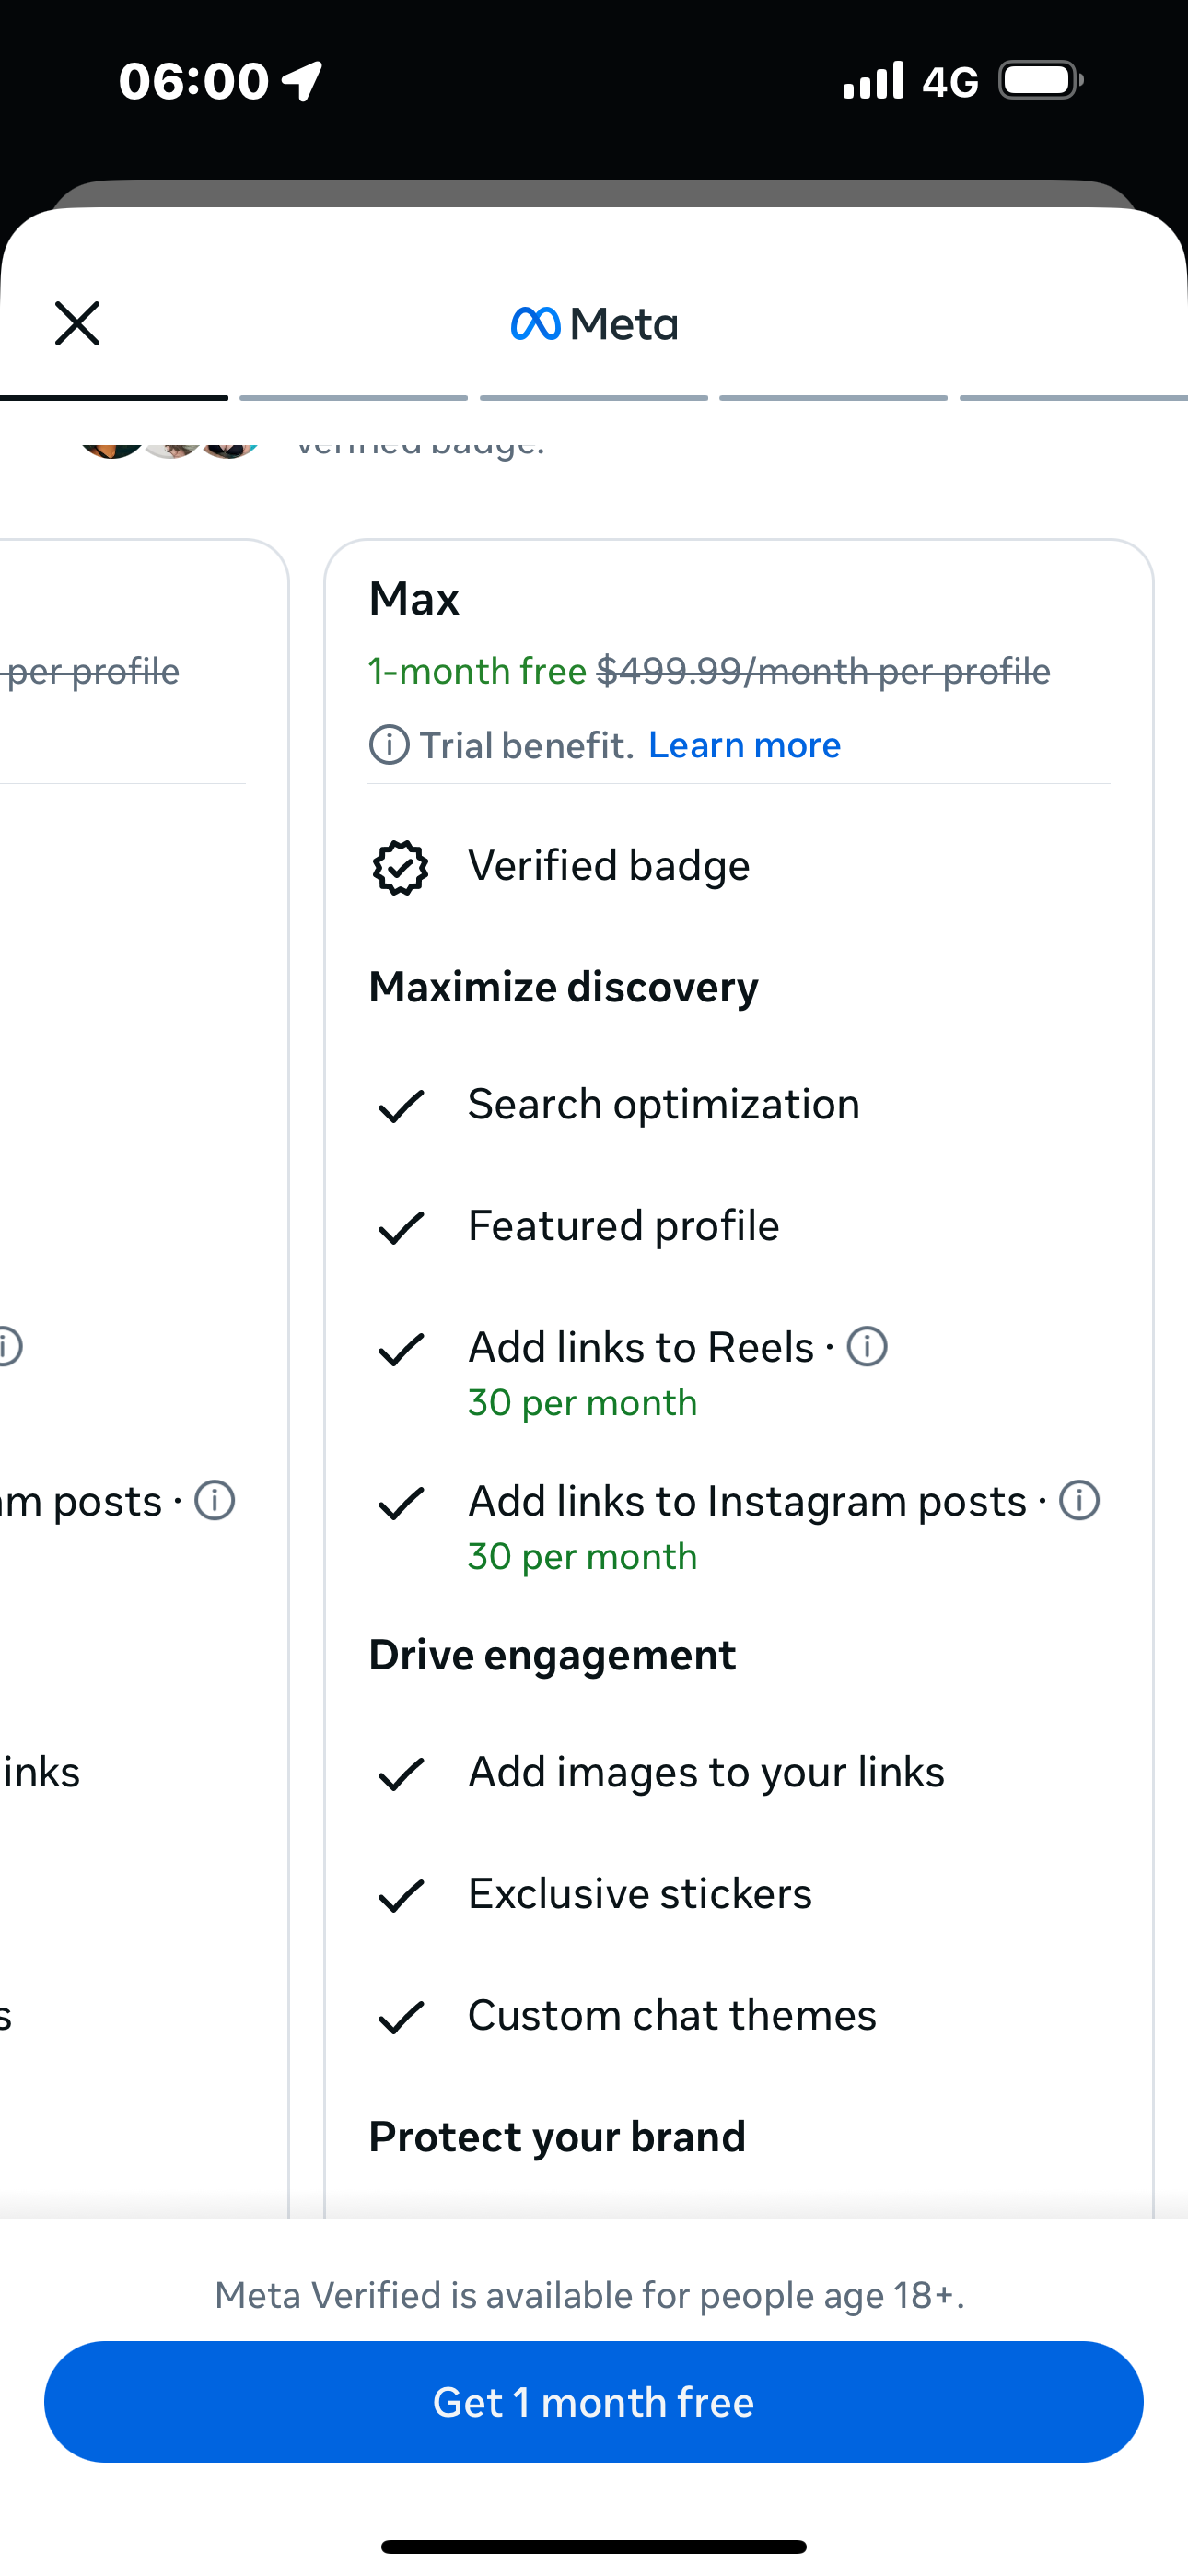Open the Trial benefit info icon
The height and width of the screenshot is (2576, 1188).
point(389,745)
